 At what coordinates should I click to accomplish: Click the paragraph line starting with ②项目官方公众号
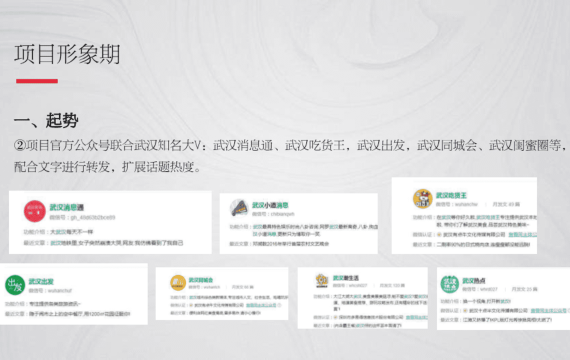290,145
